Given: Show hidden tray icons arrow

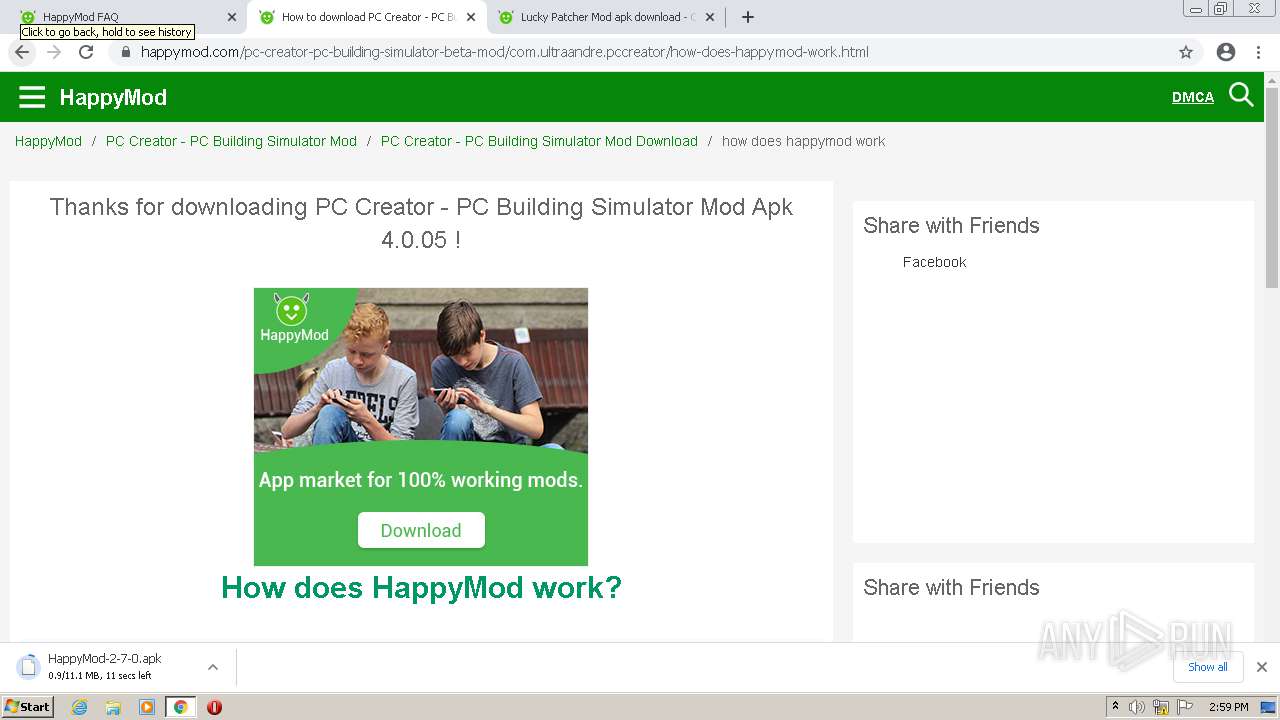Looking at the screenshot, I should point(1115,707).
